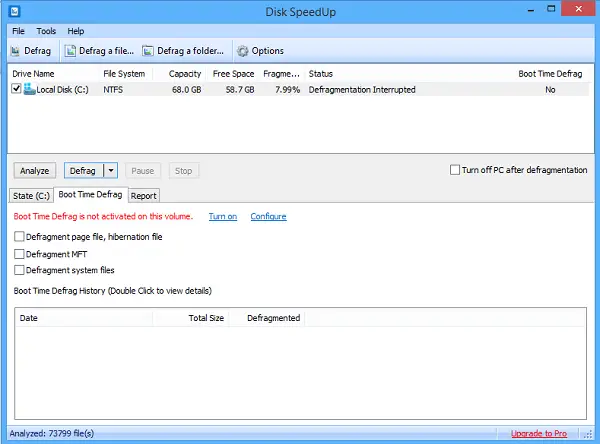Viewport: 600px width, 444px height.
Task: Switch to the Report tab
Action: (143, 196)
